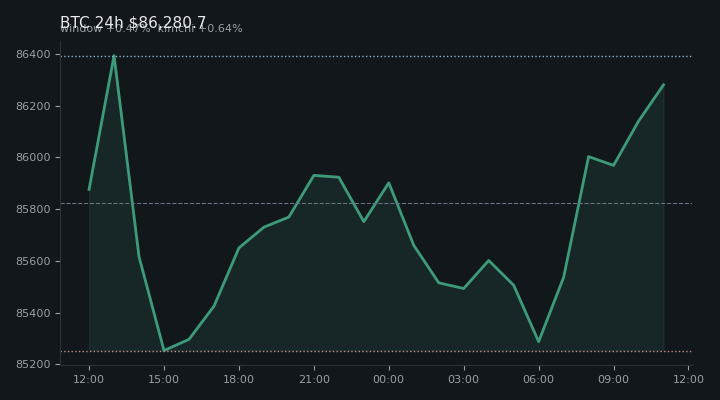Click the price line's dip at 06:00

click(x=539, y=342)
